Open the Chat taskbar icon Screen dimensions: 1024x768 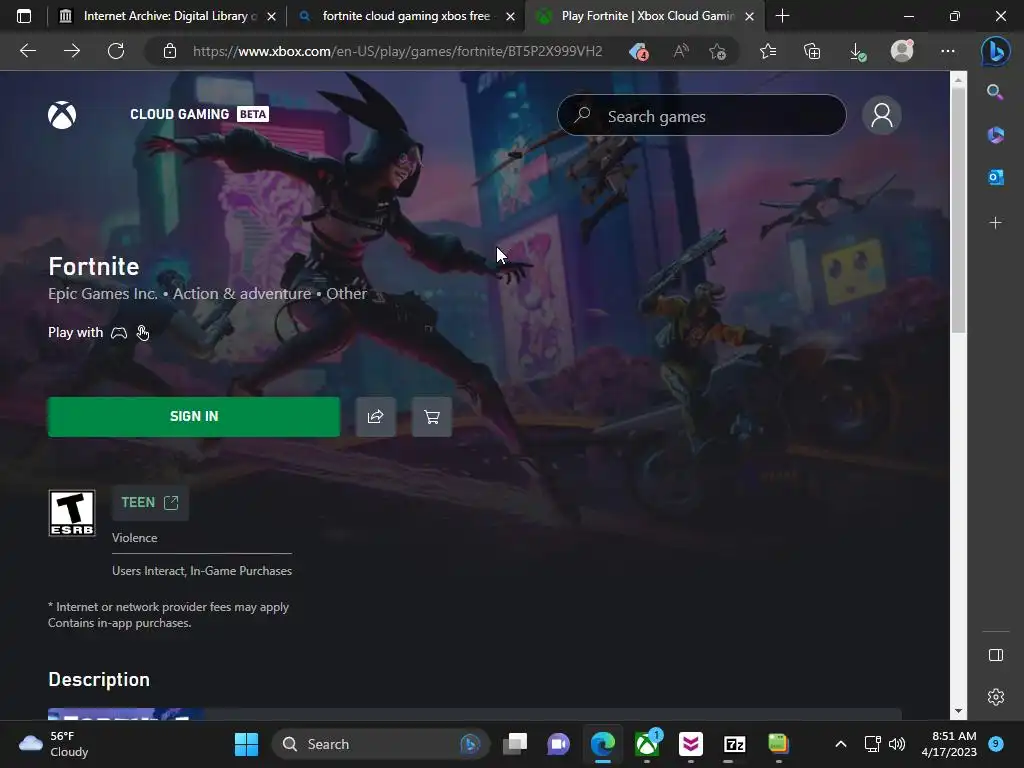click(558, 744)
